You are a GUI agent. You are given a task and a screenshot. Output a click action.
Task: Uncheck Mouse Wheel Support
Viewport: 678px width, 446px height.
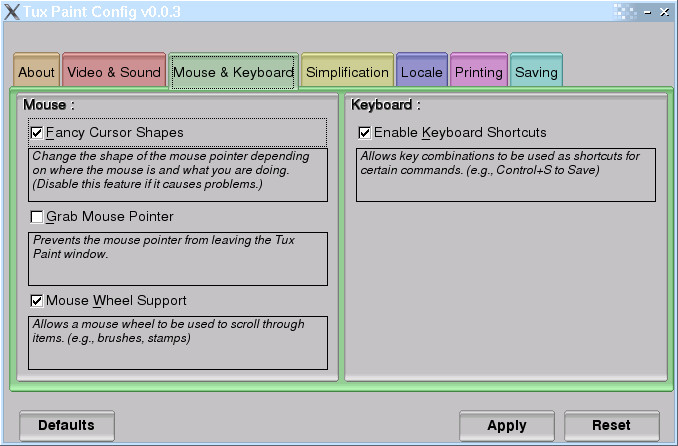[x=37, y=301]
